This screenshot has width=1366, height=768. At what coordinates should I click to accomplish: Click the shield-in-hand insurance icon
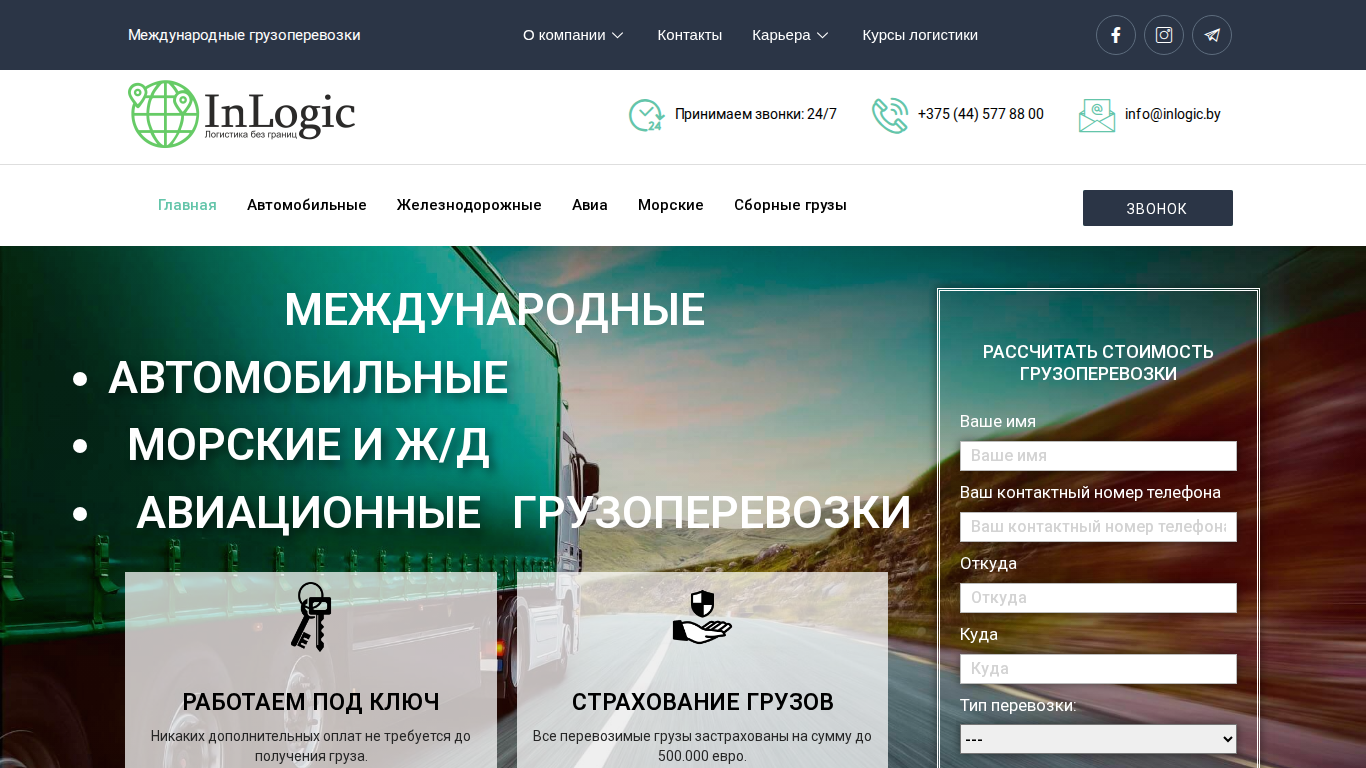[x=702, y=617]
